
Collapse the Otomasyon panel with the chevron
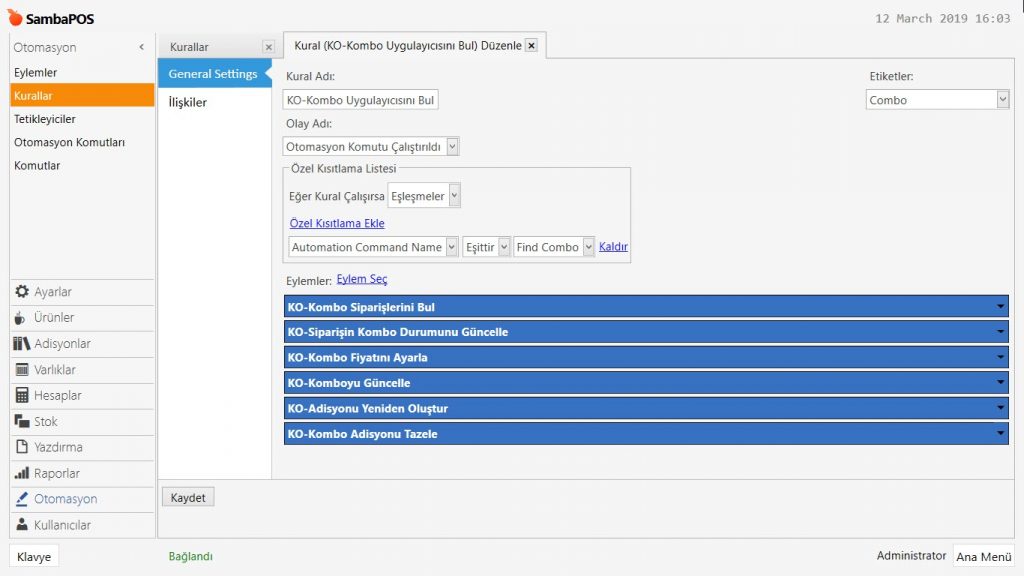pyautogui.click(x=141, y=47)
